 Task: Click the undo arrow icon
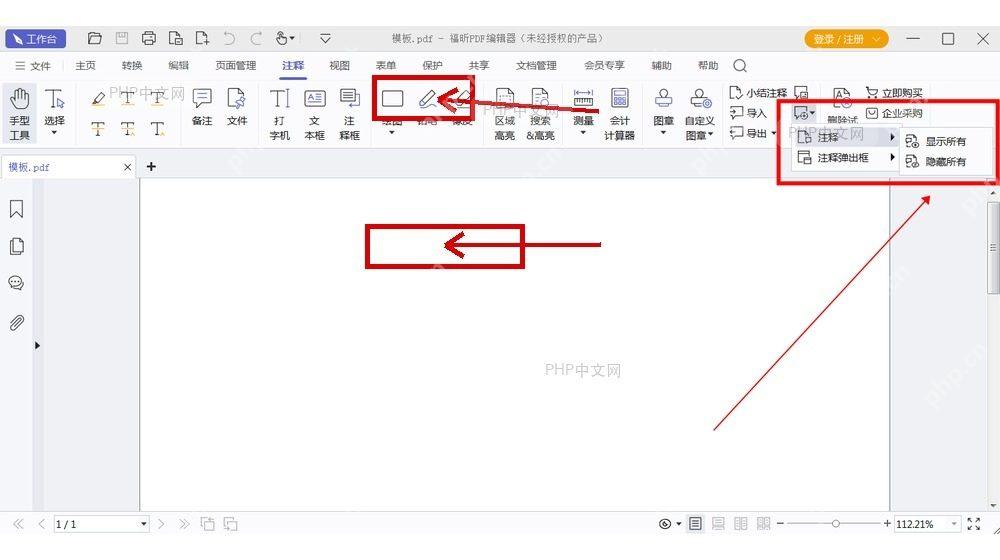click(x=229, y=38)
